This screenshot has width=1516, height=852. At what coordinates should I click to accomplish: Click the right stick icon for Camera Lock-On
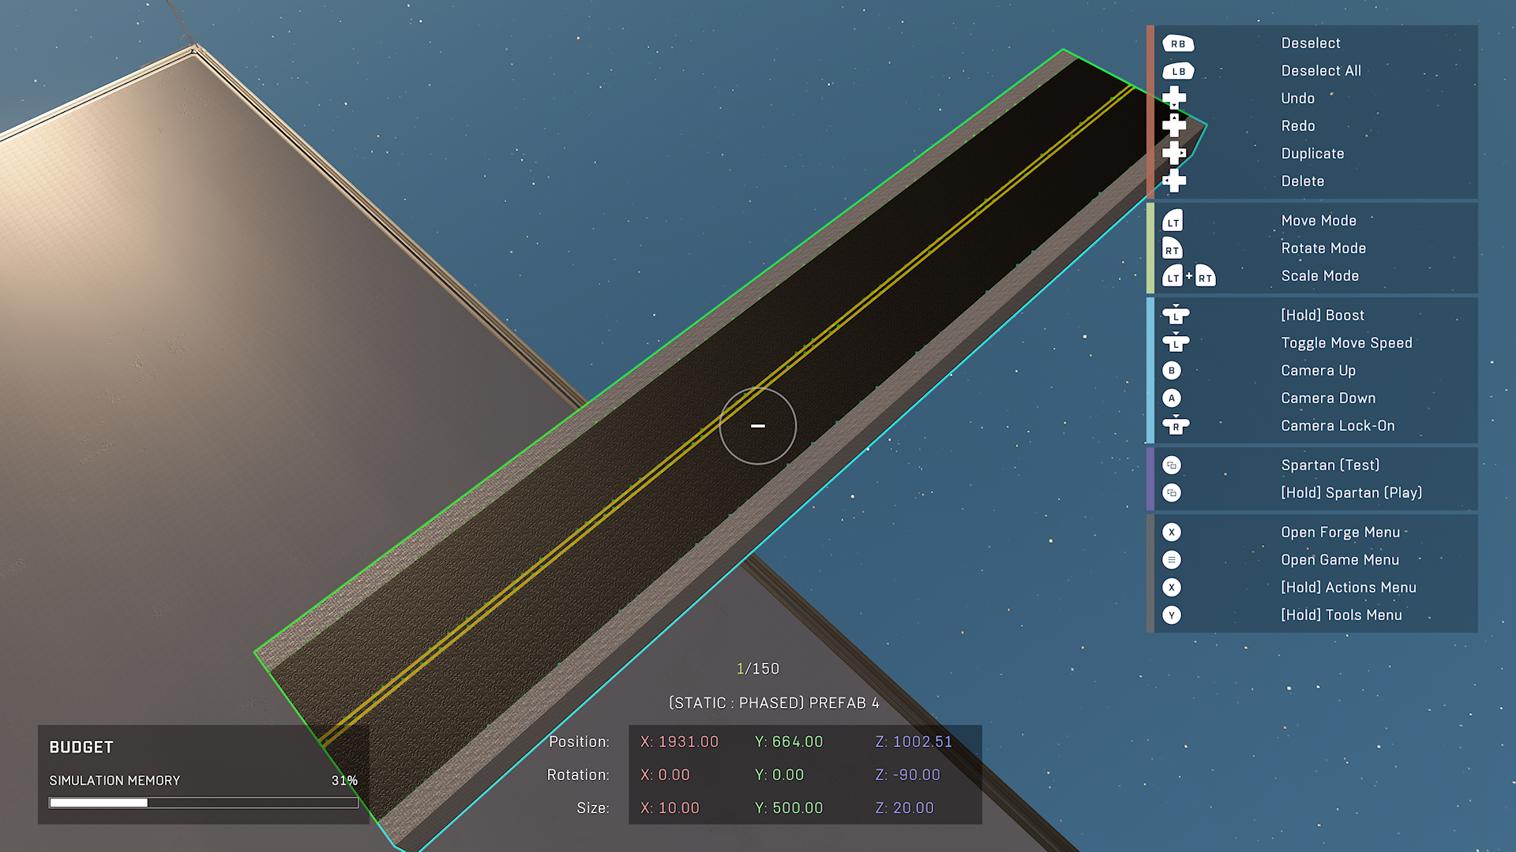click(1176, 426)
